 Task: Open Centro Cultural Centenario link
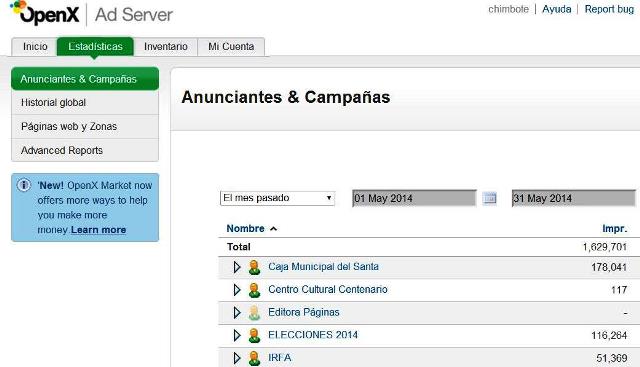coord(328,289)
